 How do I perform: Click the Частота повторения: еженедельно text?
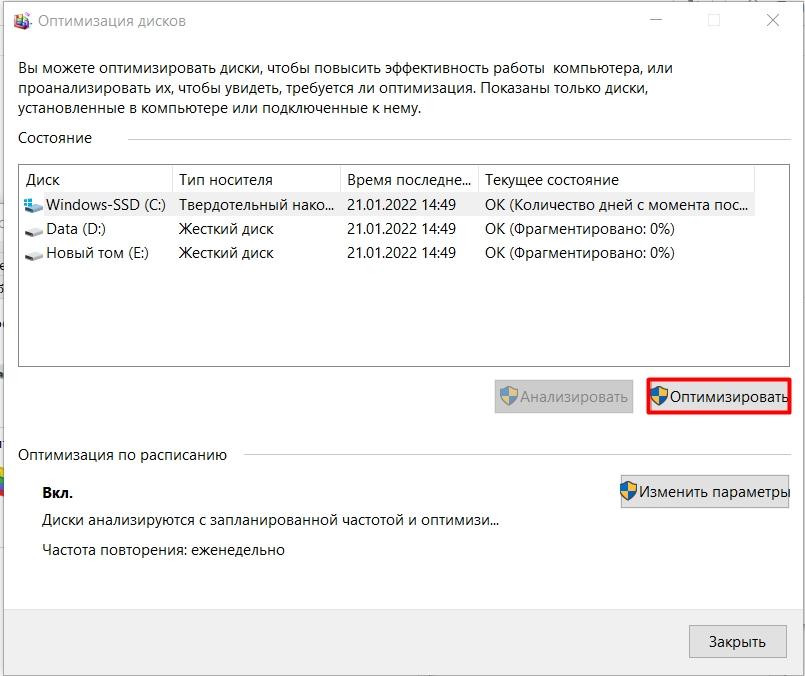(163, 550)
